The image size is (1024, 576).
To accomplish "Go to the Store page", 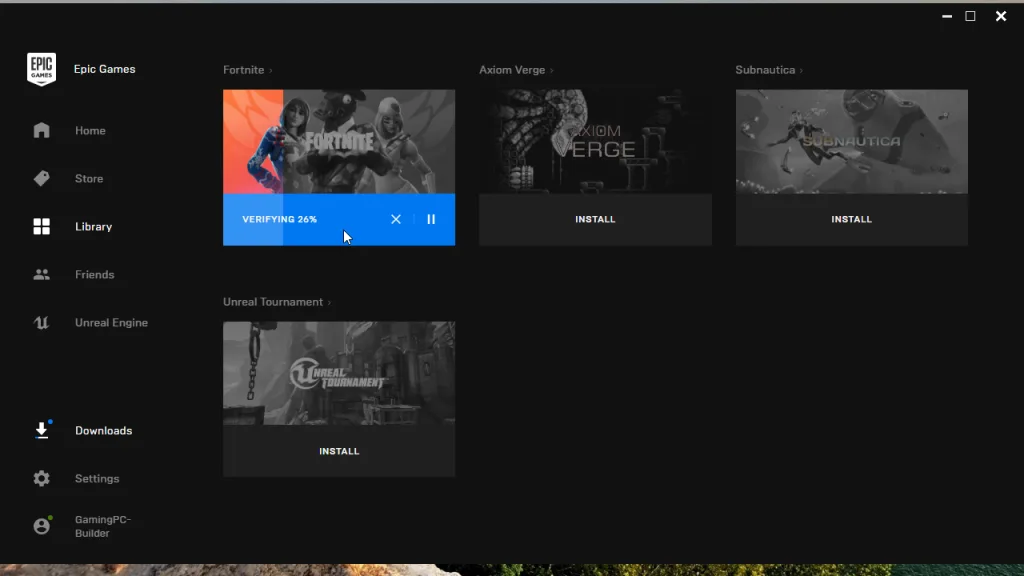I will click(x=89, y=178).
